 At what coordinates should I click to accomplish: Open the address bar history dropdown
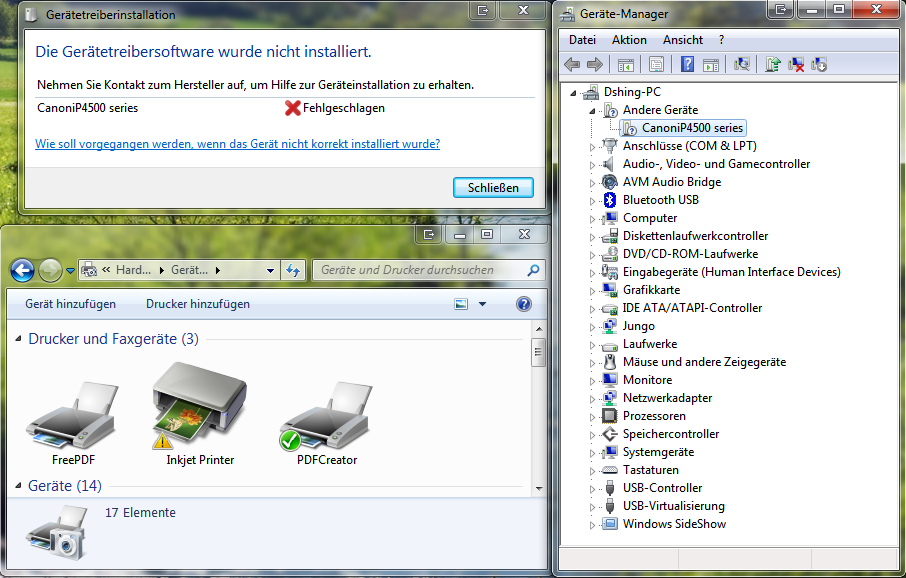click(x=270, y=270)
